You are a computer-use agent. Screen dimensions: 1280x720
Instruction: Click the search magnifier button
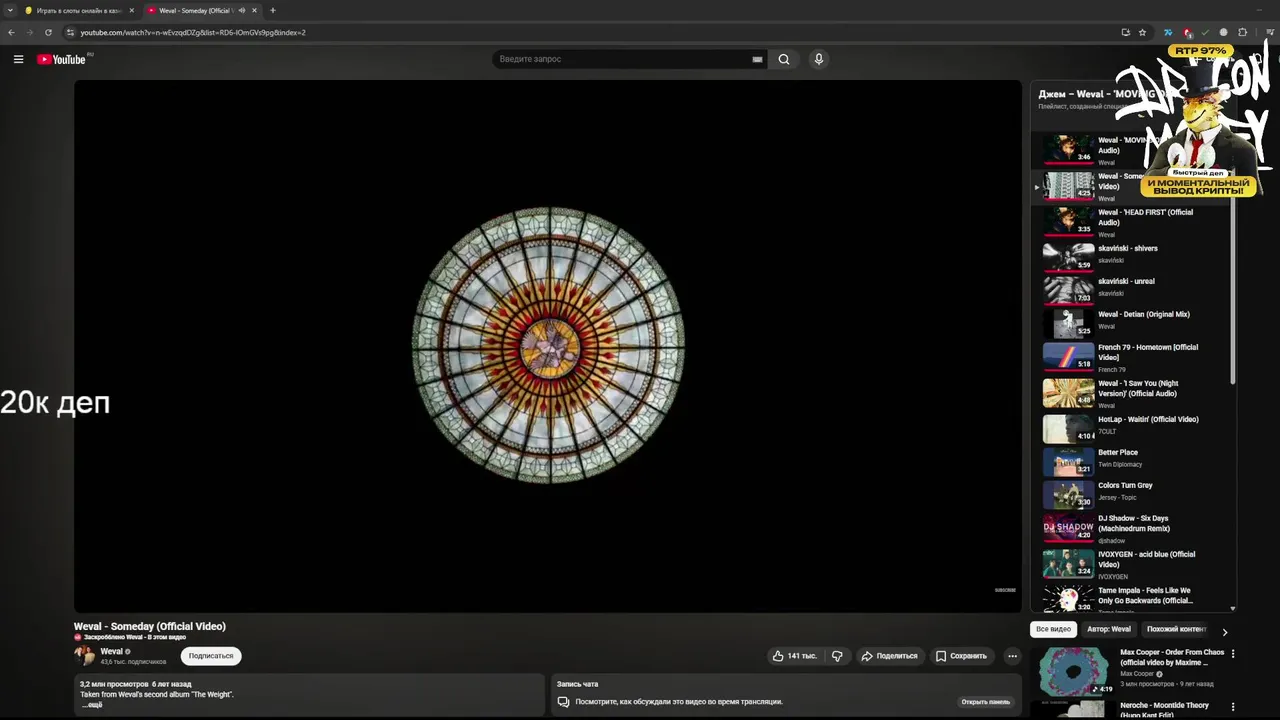[x=784, y=59]
